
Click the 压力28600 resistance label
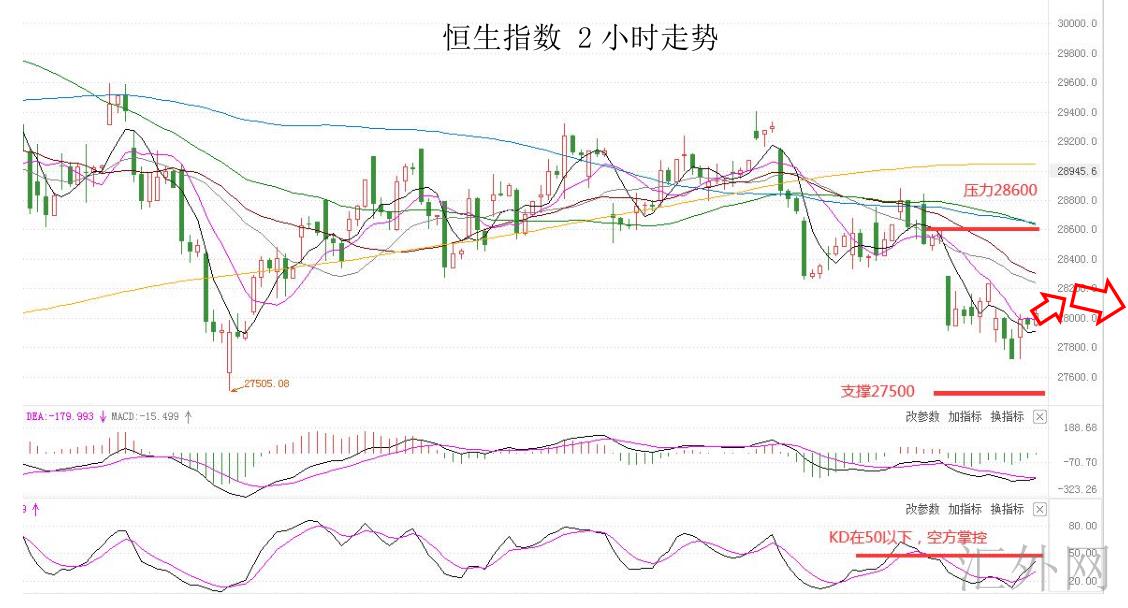click(x=999, y=189)
